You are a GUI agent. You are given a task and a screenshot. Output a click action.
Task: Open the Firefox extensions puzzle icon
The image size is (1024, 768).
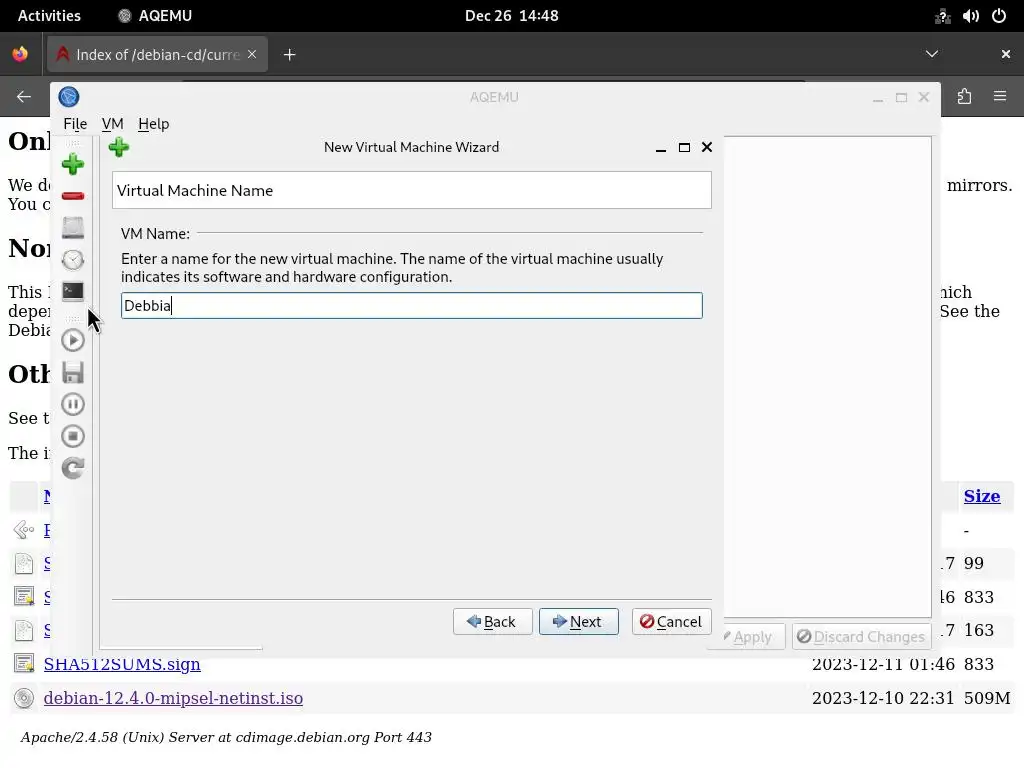pos(965,97)
